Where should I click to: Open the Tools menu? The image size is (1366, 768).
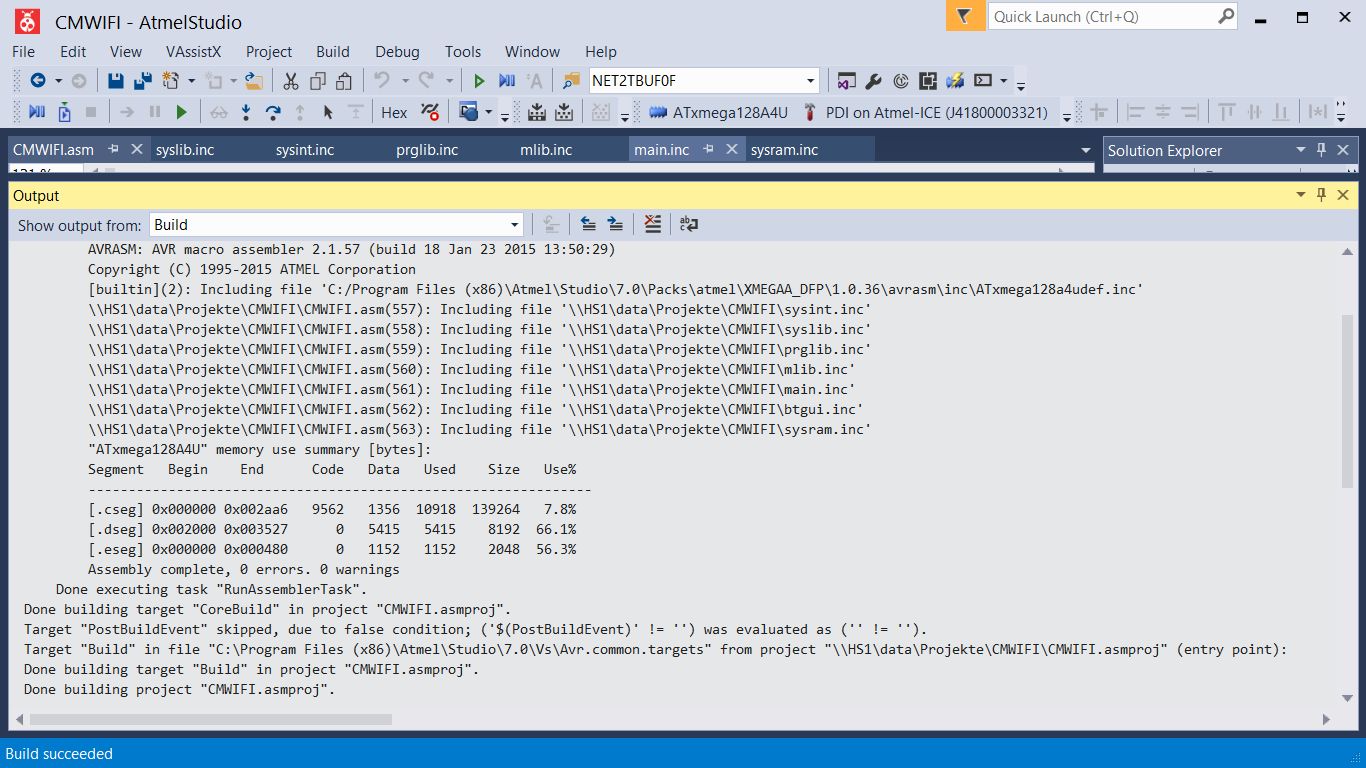pyautogui.click(x=463, y=51)
